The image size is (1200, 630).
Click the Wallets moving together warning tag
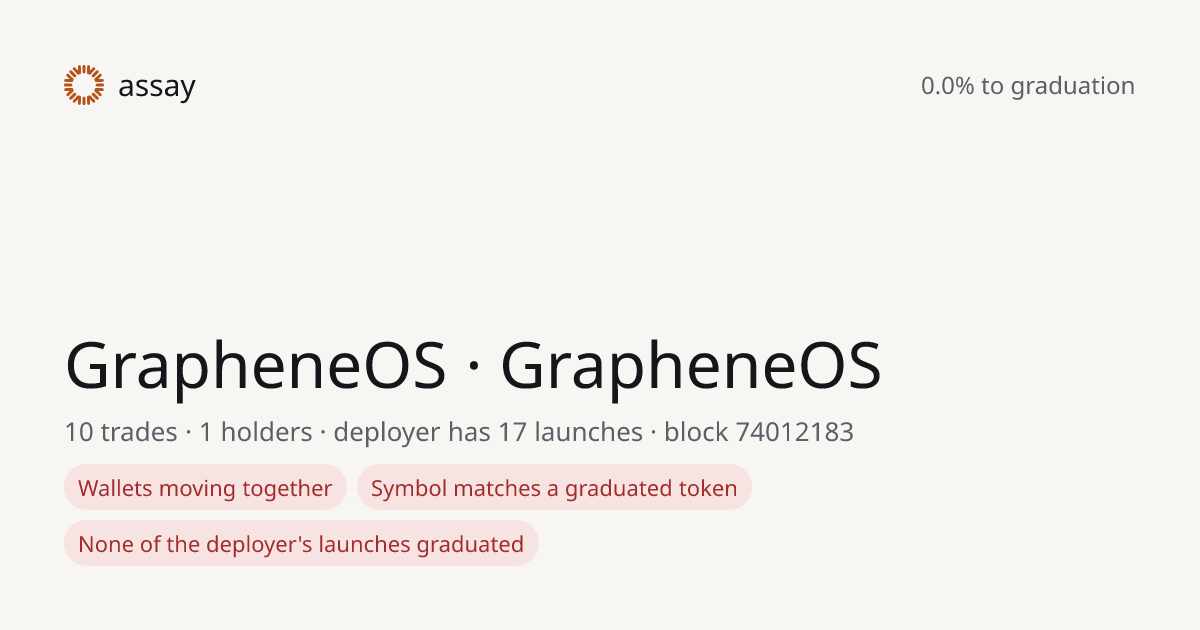pos(205,488)
